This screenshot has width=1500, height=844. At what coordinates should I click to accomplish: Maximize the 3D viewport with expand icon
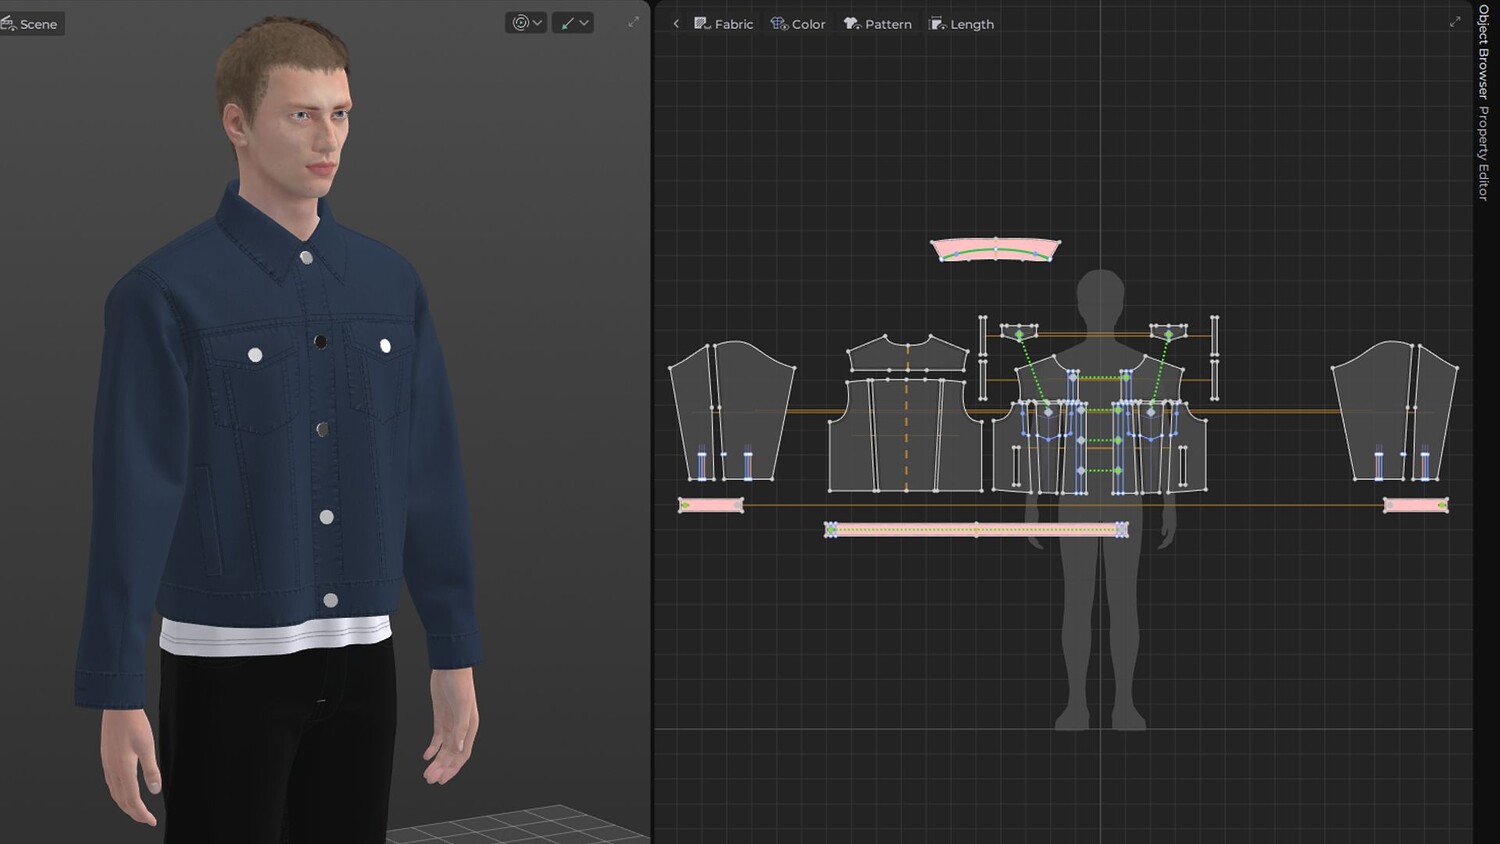633,22
